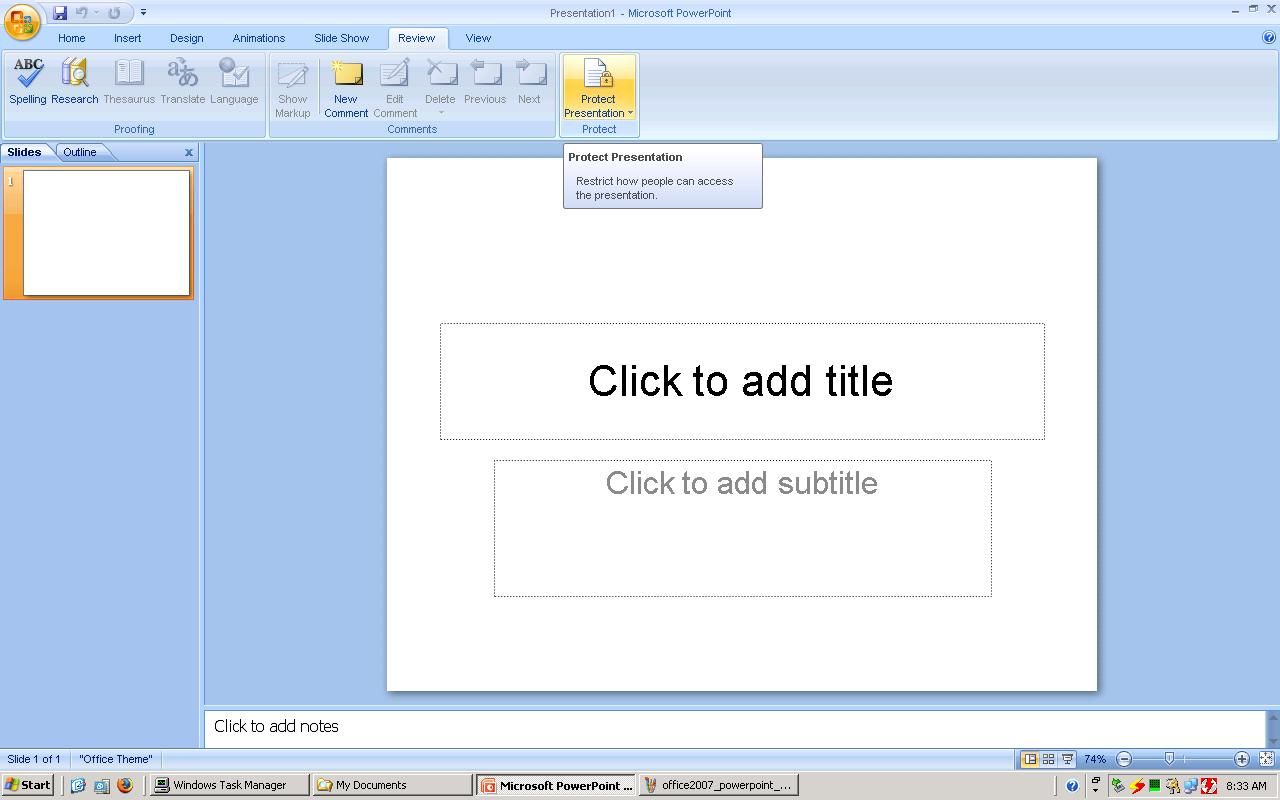Switch to Windows Task Manager in taskbar
The image size is (1280, 800).
pyautogui.click(x=228, y=785)
